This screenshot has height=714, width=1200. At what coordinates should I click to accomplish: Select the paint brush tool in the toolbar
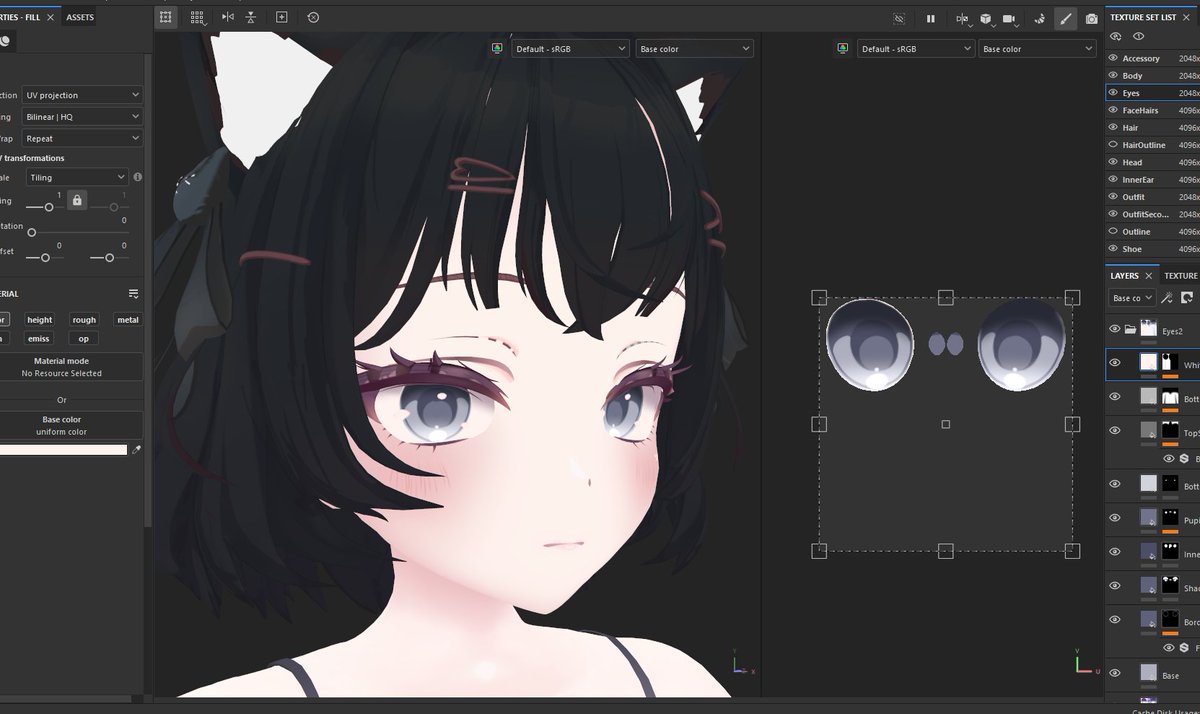click(x=1065, y=18)
